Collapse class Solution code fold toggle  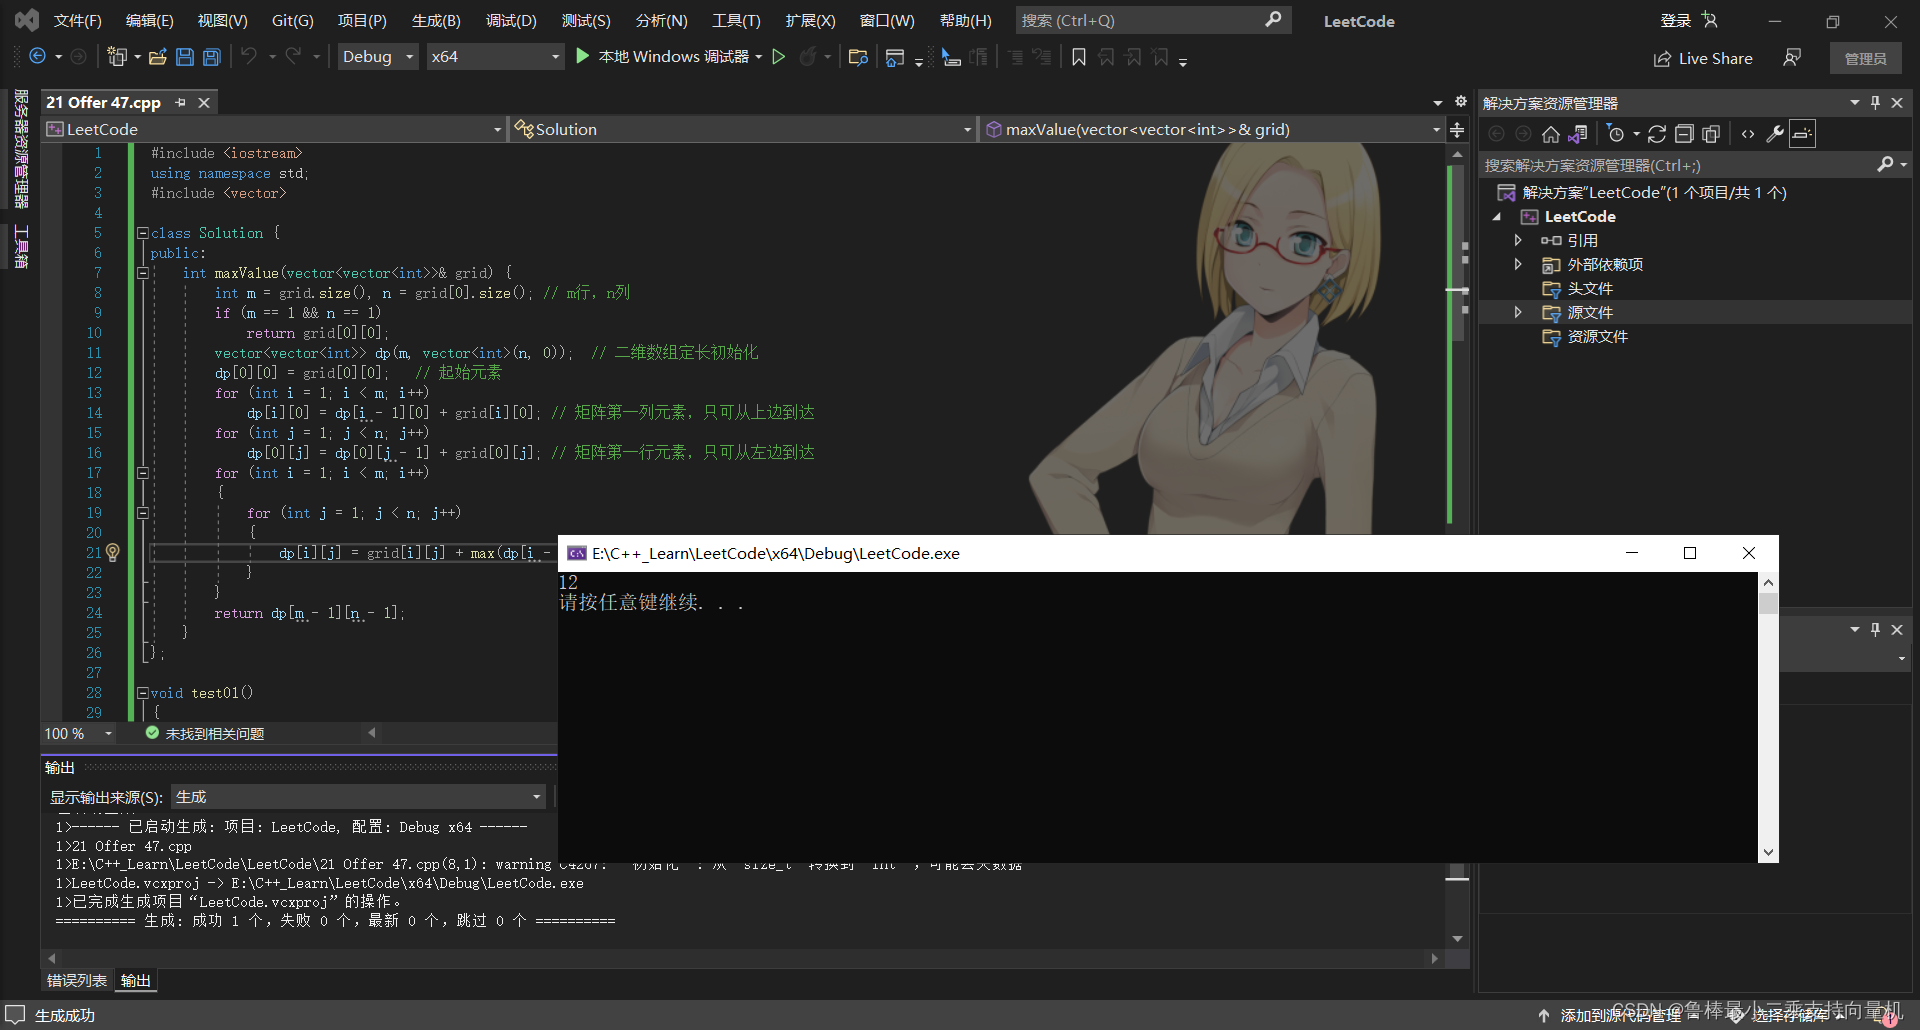click(142, 233)
